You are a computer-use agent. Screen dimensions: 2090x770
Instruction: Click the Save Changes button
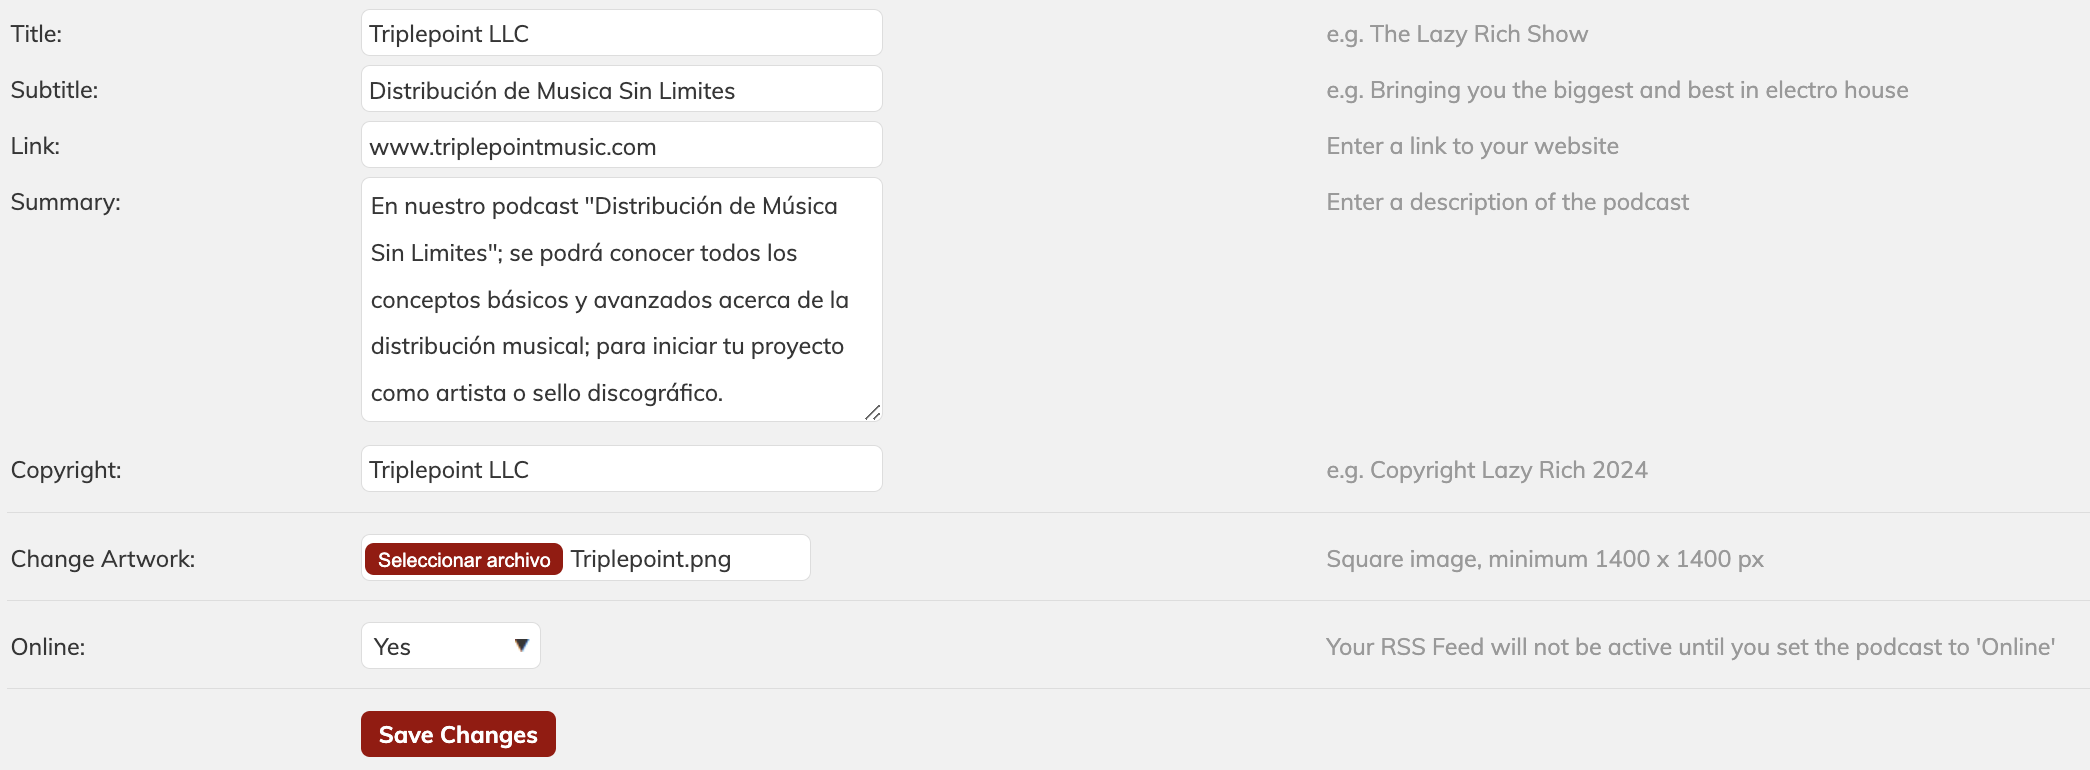pos(458,734)
